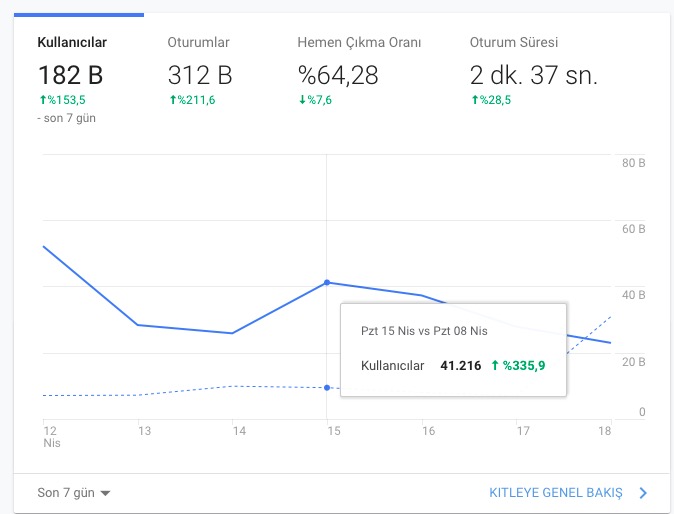Click the 80 B y-axis label

pos(634,163)
